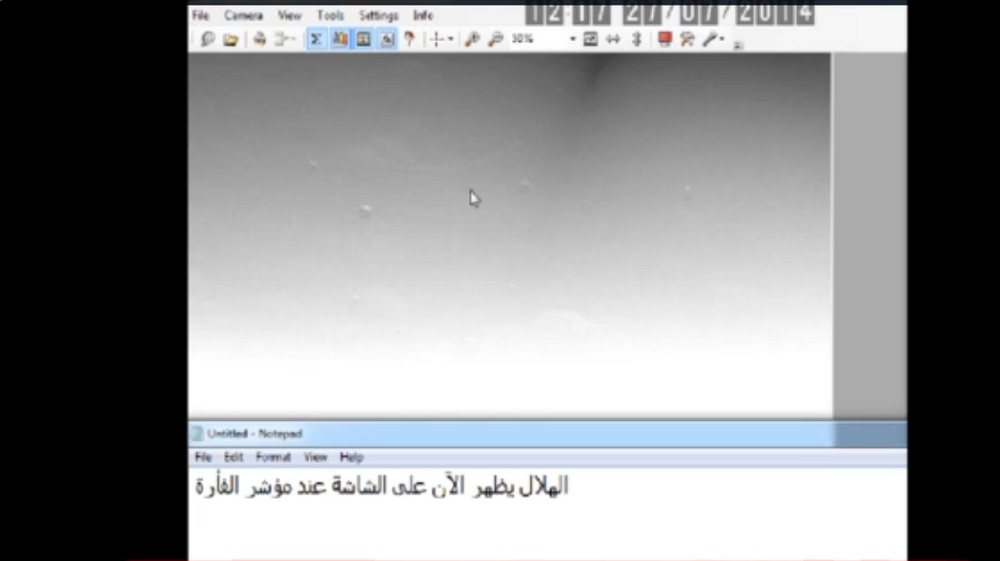Screen dimensions: 1000x561
Task: Click the red record icon
Action: click(x=665, y=39)
